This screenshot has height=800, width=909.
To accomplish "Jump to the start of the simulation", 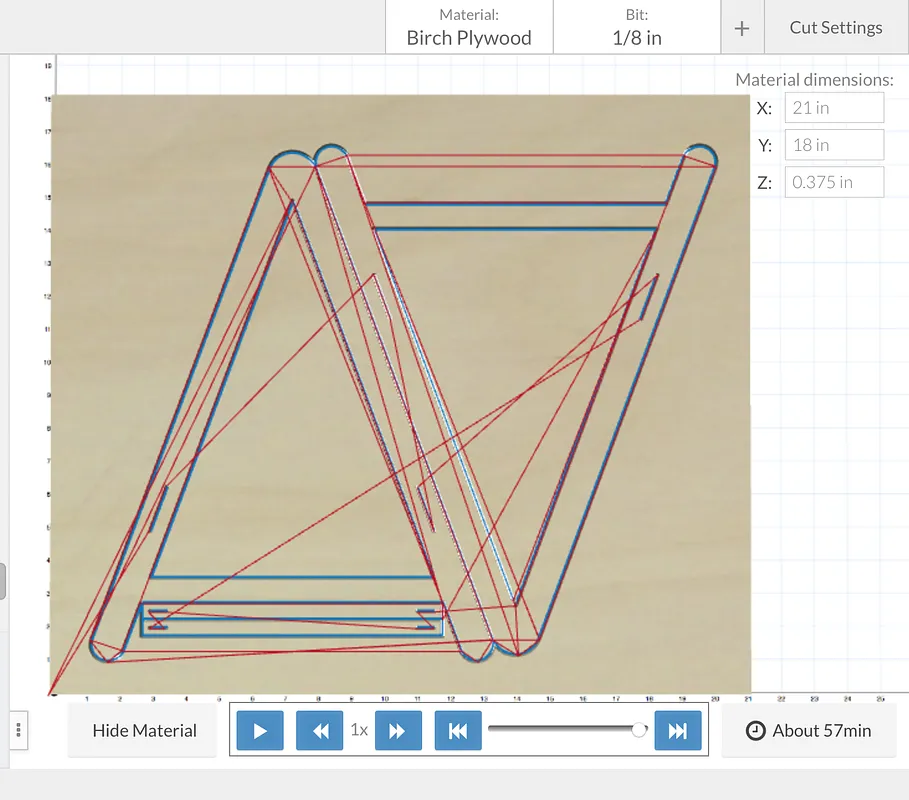I will pos(458,731).
